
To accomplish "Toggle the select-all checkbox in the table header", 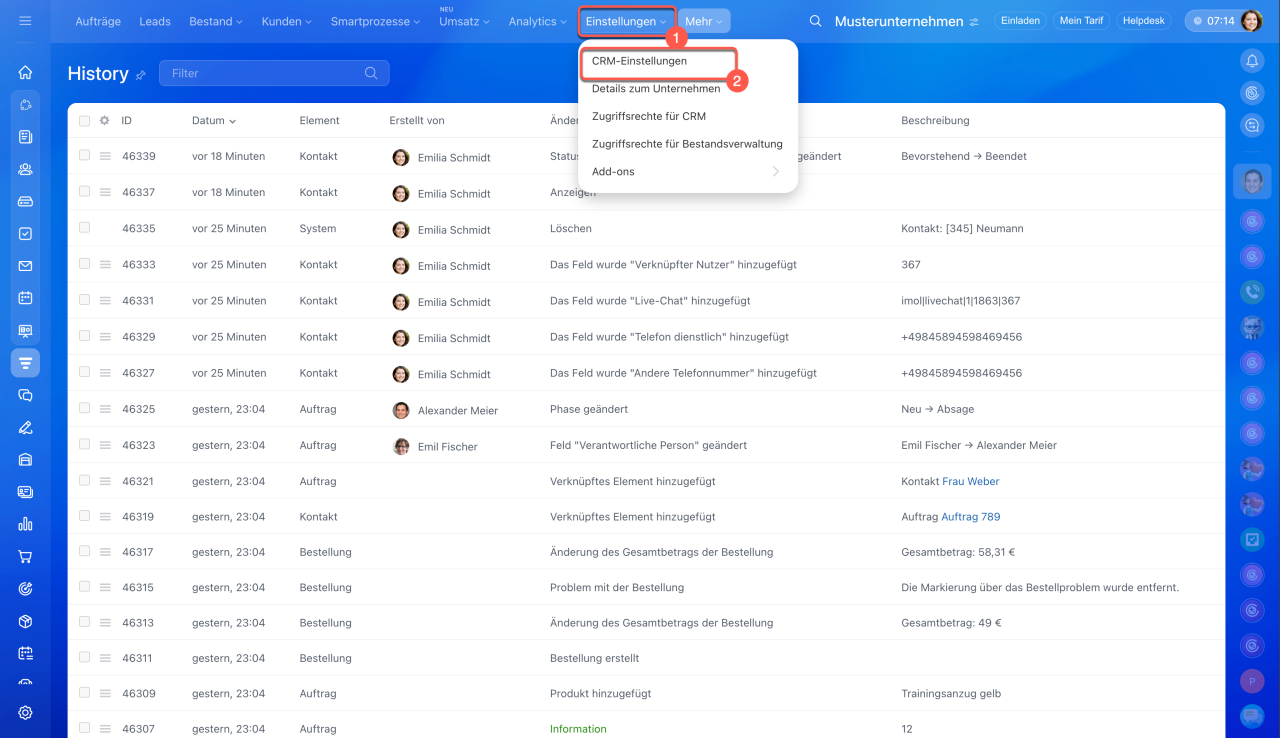I will [84, 120].
